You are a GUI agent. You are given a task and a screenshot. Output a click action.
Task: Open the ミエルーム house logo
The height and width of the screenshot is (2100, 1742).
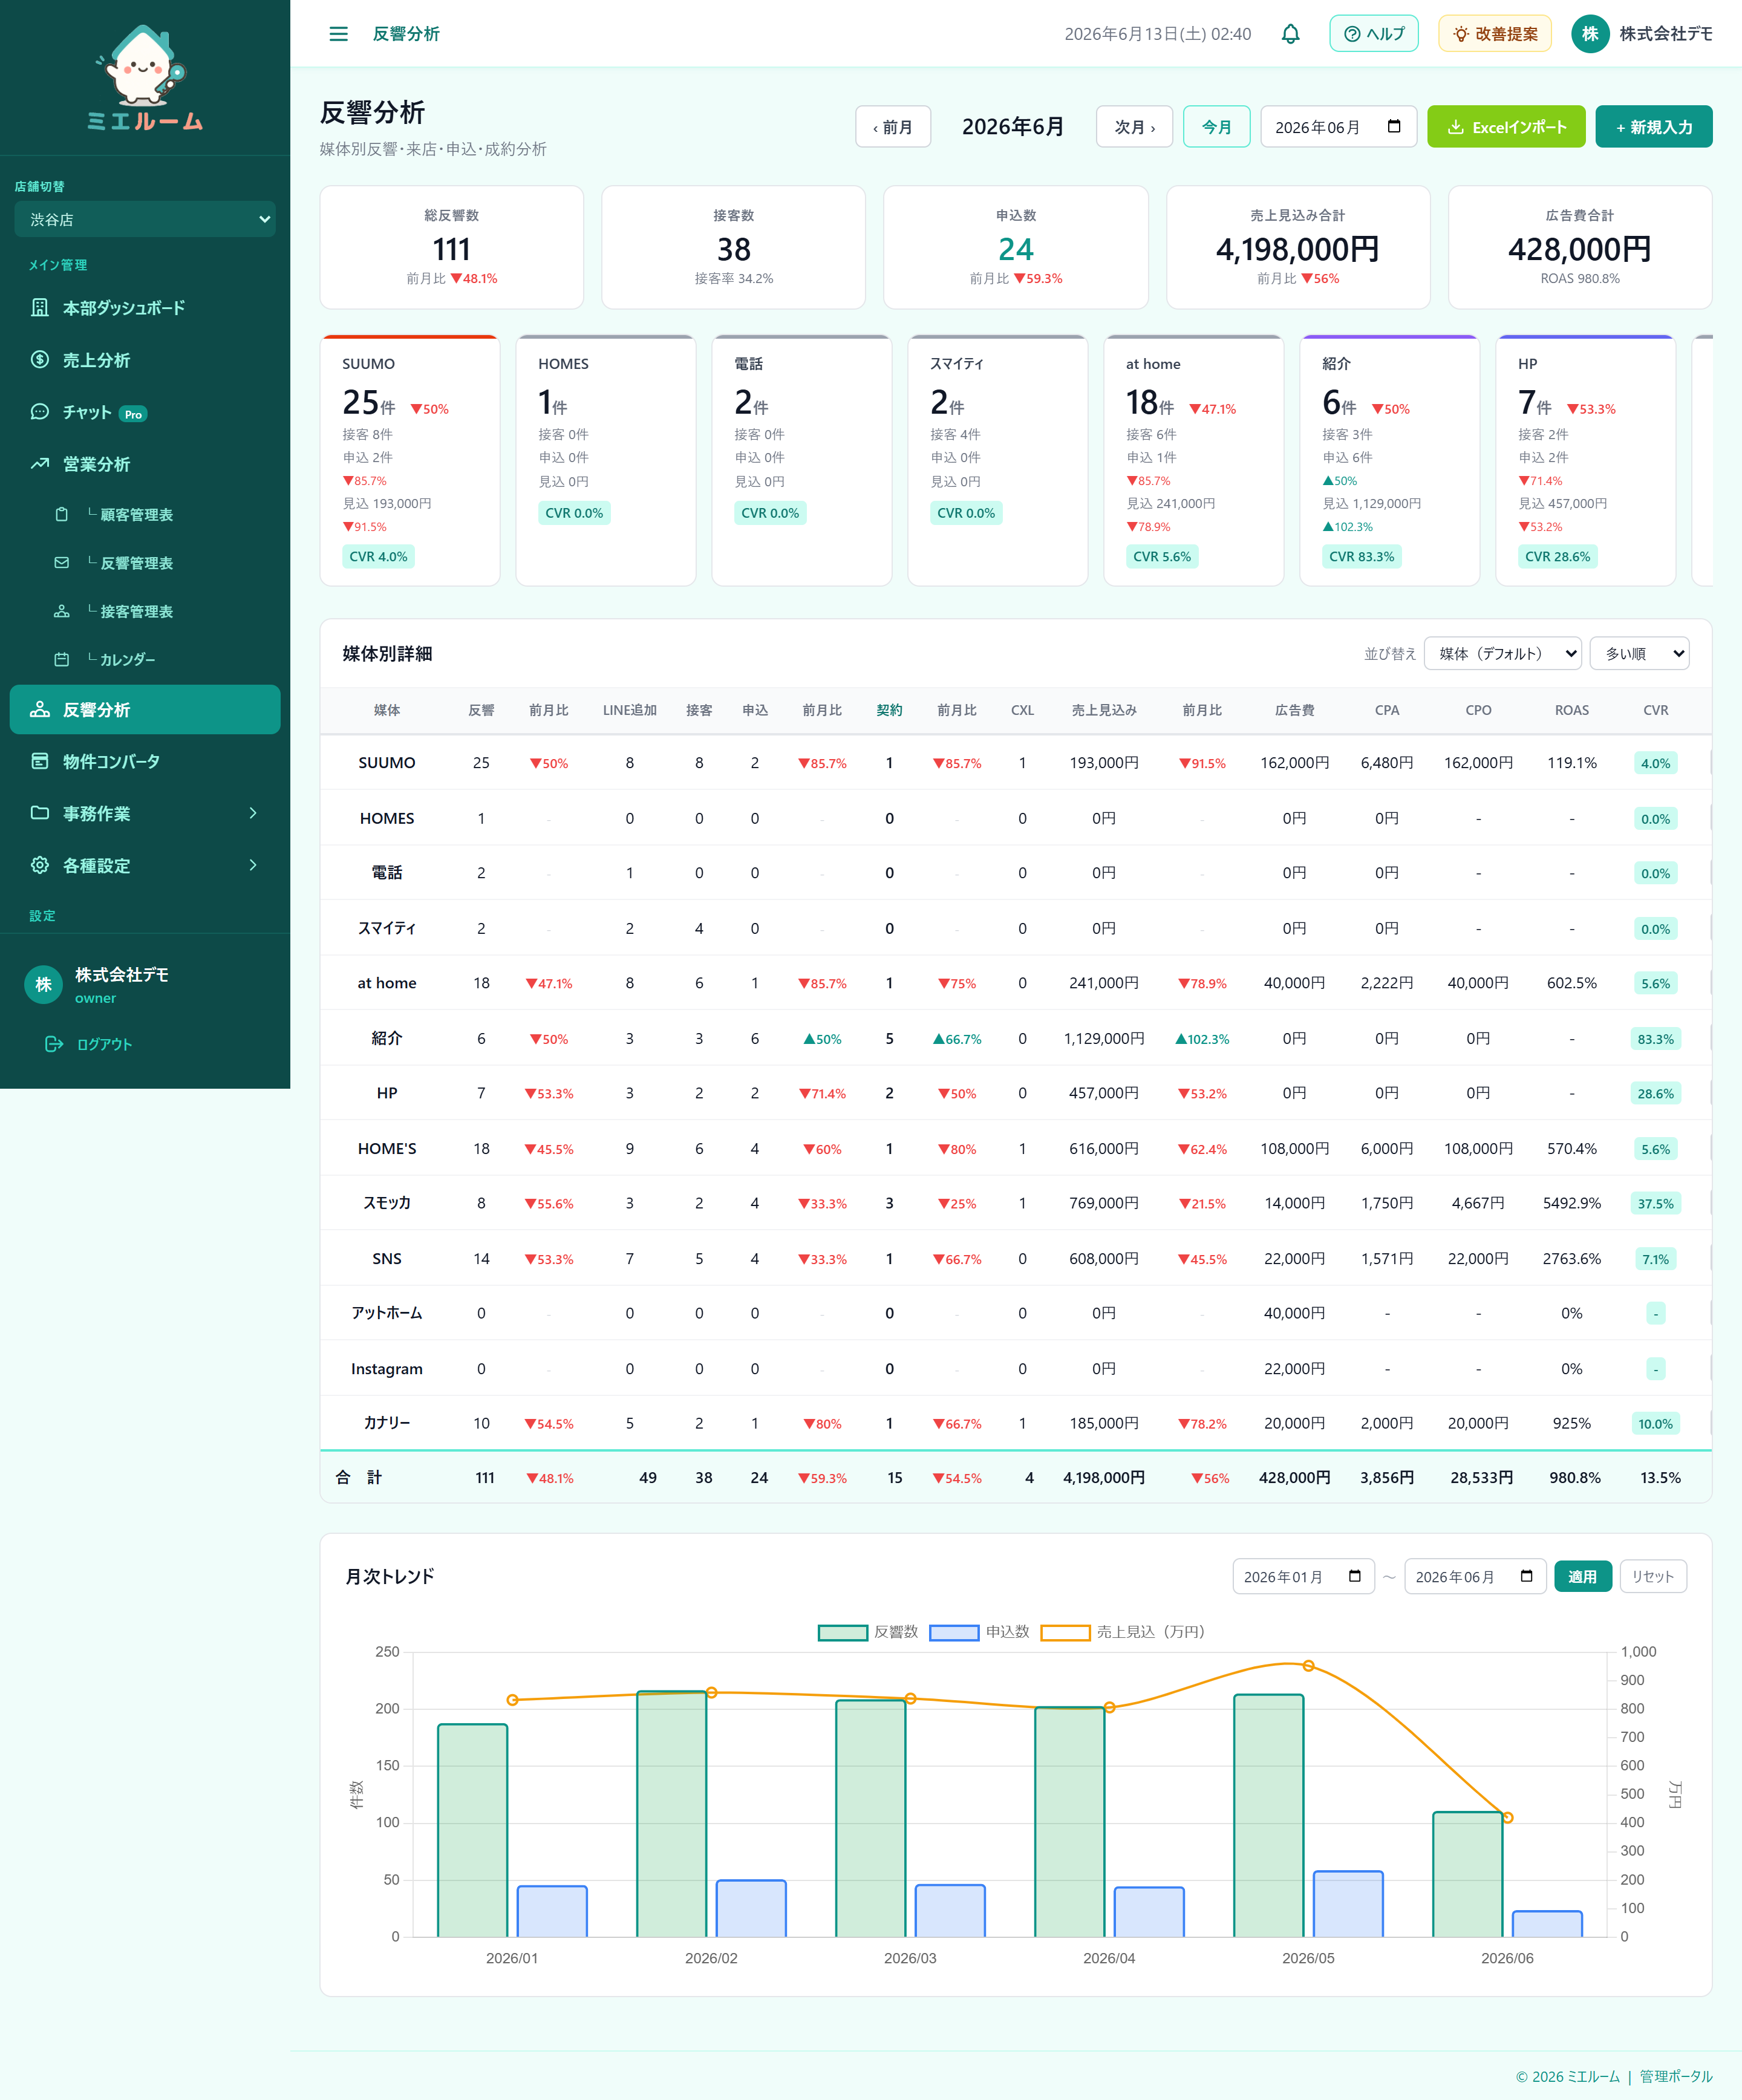point(145,78)
